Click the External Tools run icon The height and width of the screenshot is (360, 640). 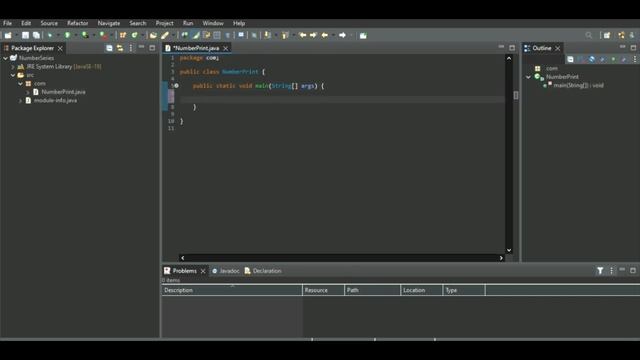click(x=104, y=36)
